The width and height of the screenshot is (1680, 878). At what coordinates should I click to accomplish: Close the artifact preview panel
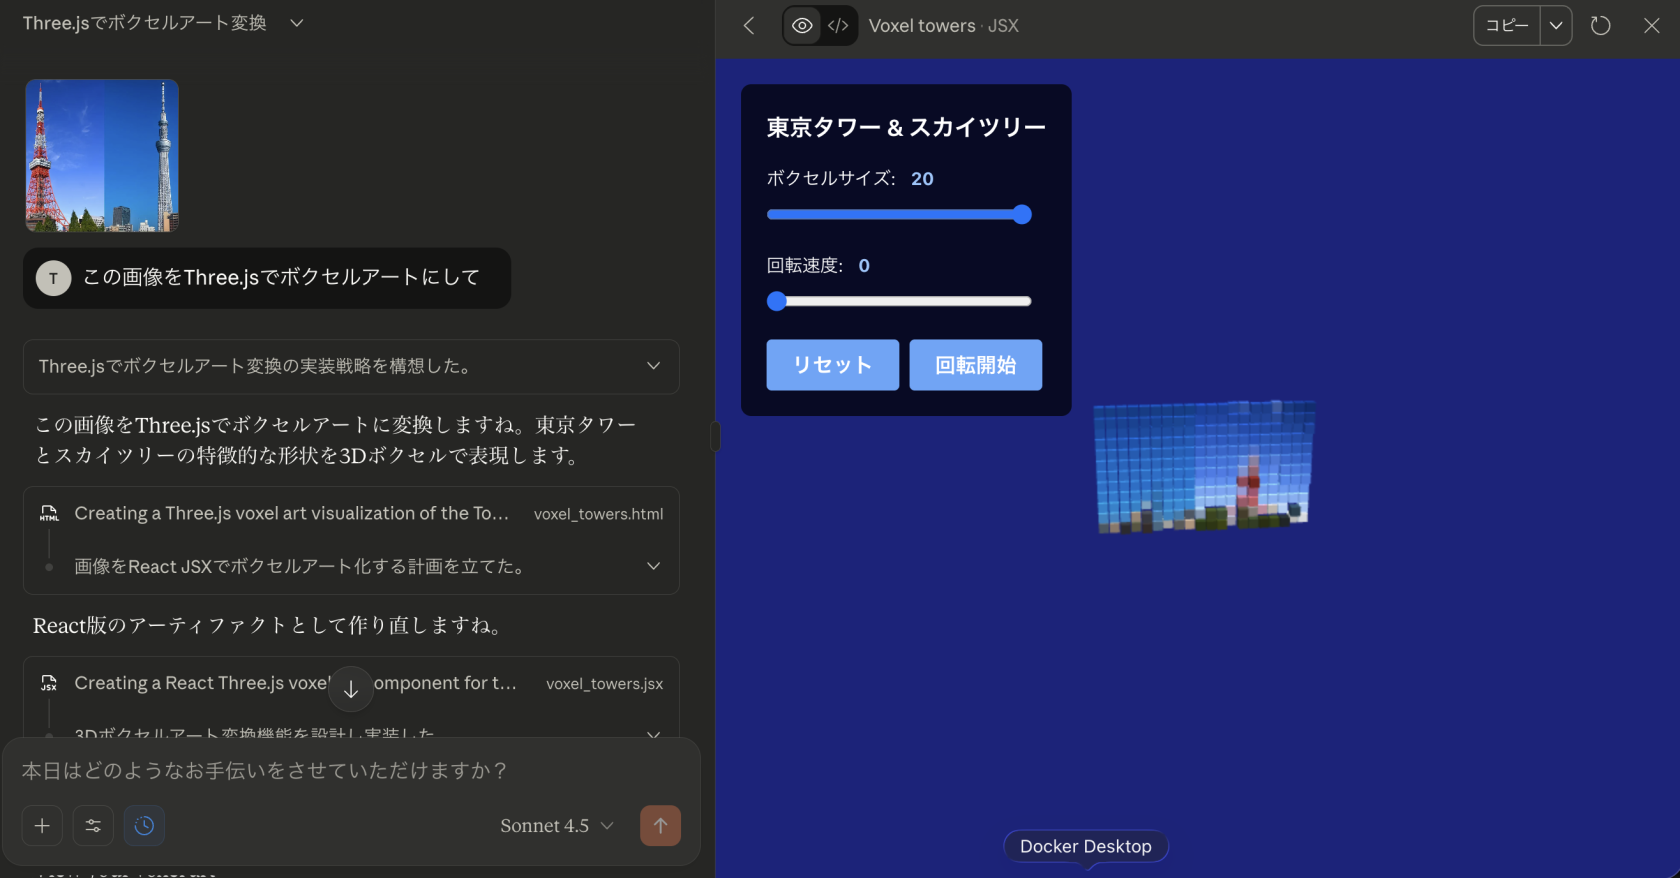point(1651,26)
